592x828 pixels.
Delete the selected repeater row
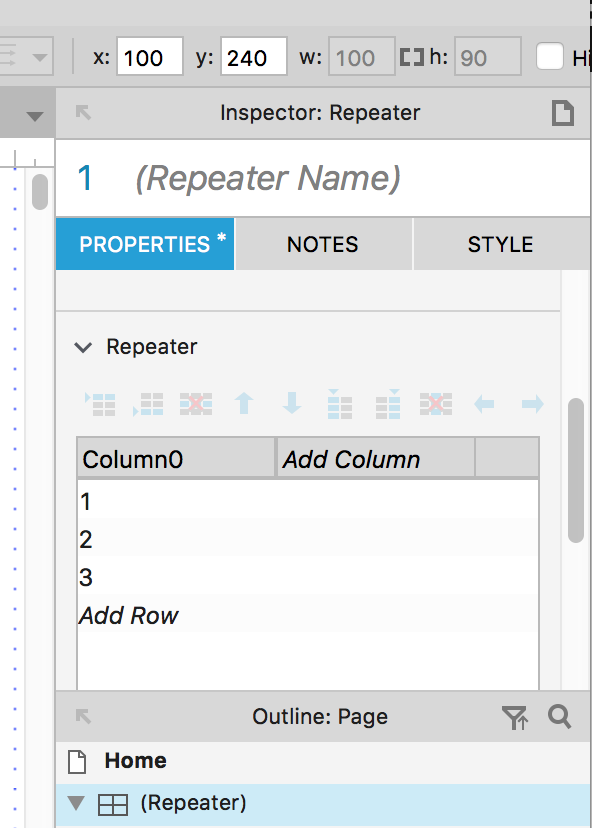coord(196,404)
